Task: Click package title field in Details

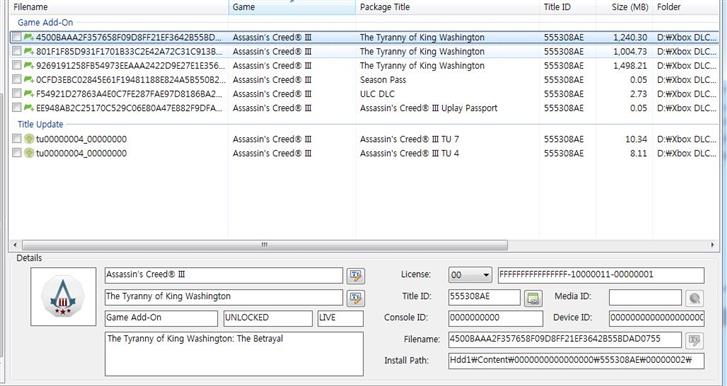Action: click(x=224, y=297)
